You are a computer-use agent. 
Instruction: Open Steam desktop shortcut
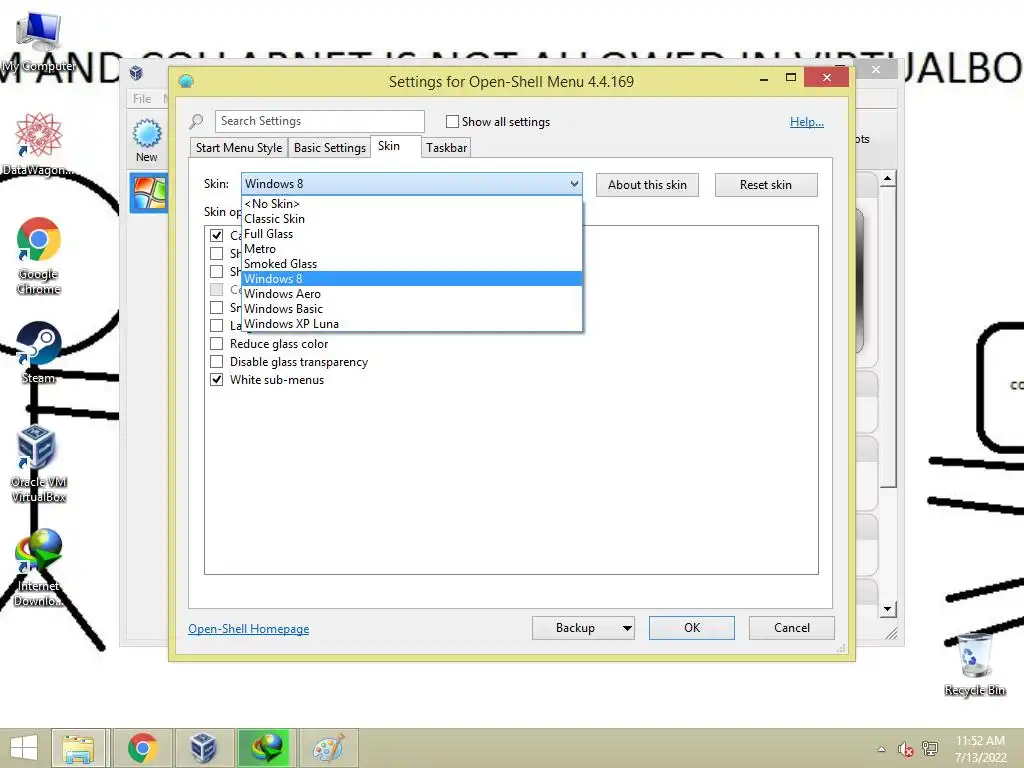point(39,353)
